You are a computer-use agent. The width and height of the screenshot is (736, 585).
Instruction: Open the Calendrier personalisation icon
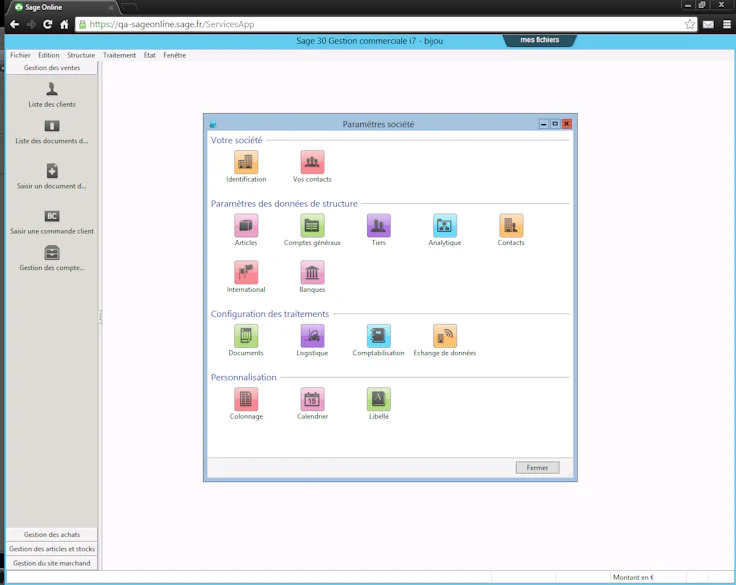tap(312, 400)
